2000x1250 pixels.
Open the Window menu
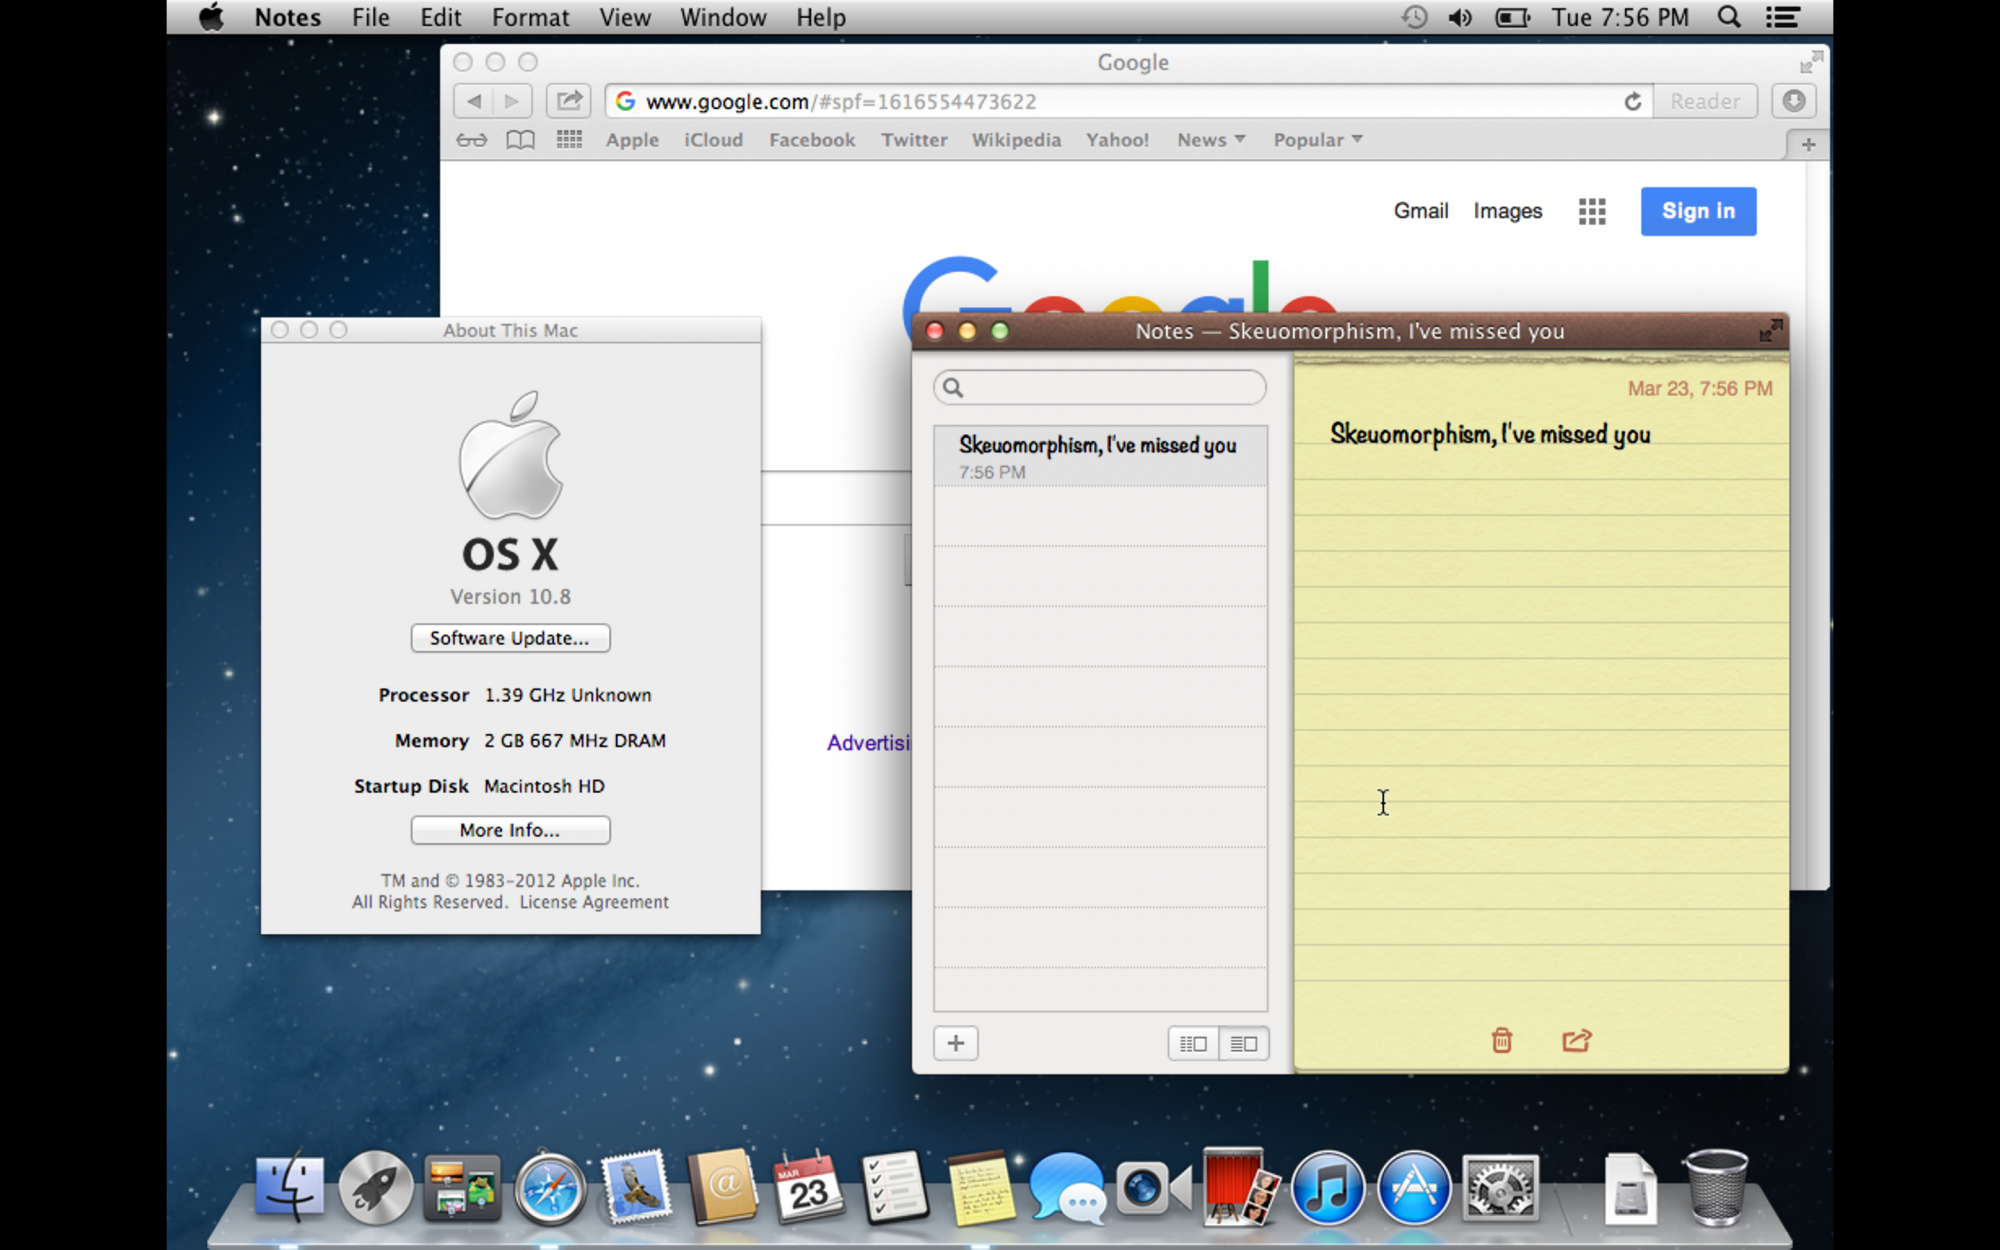722,17
